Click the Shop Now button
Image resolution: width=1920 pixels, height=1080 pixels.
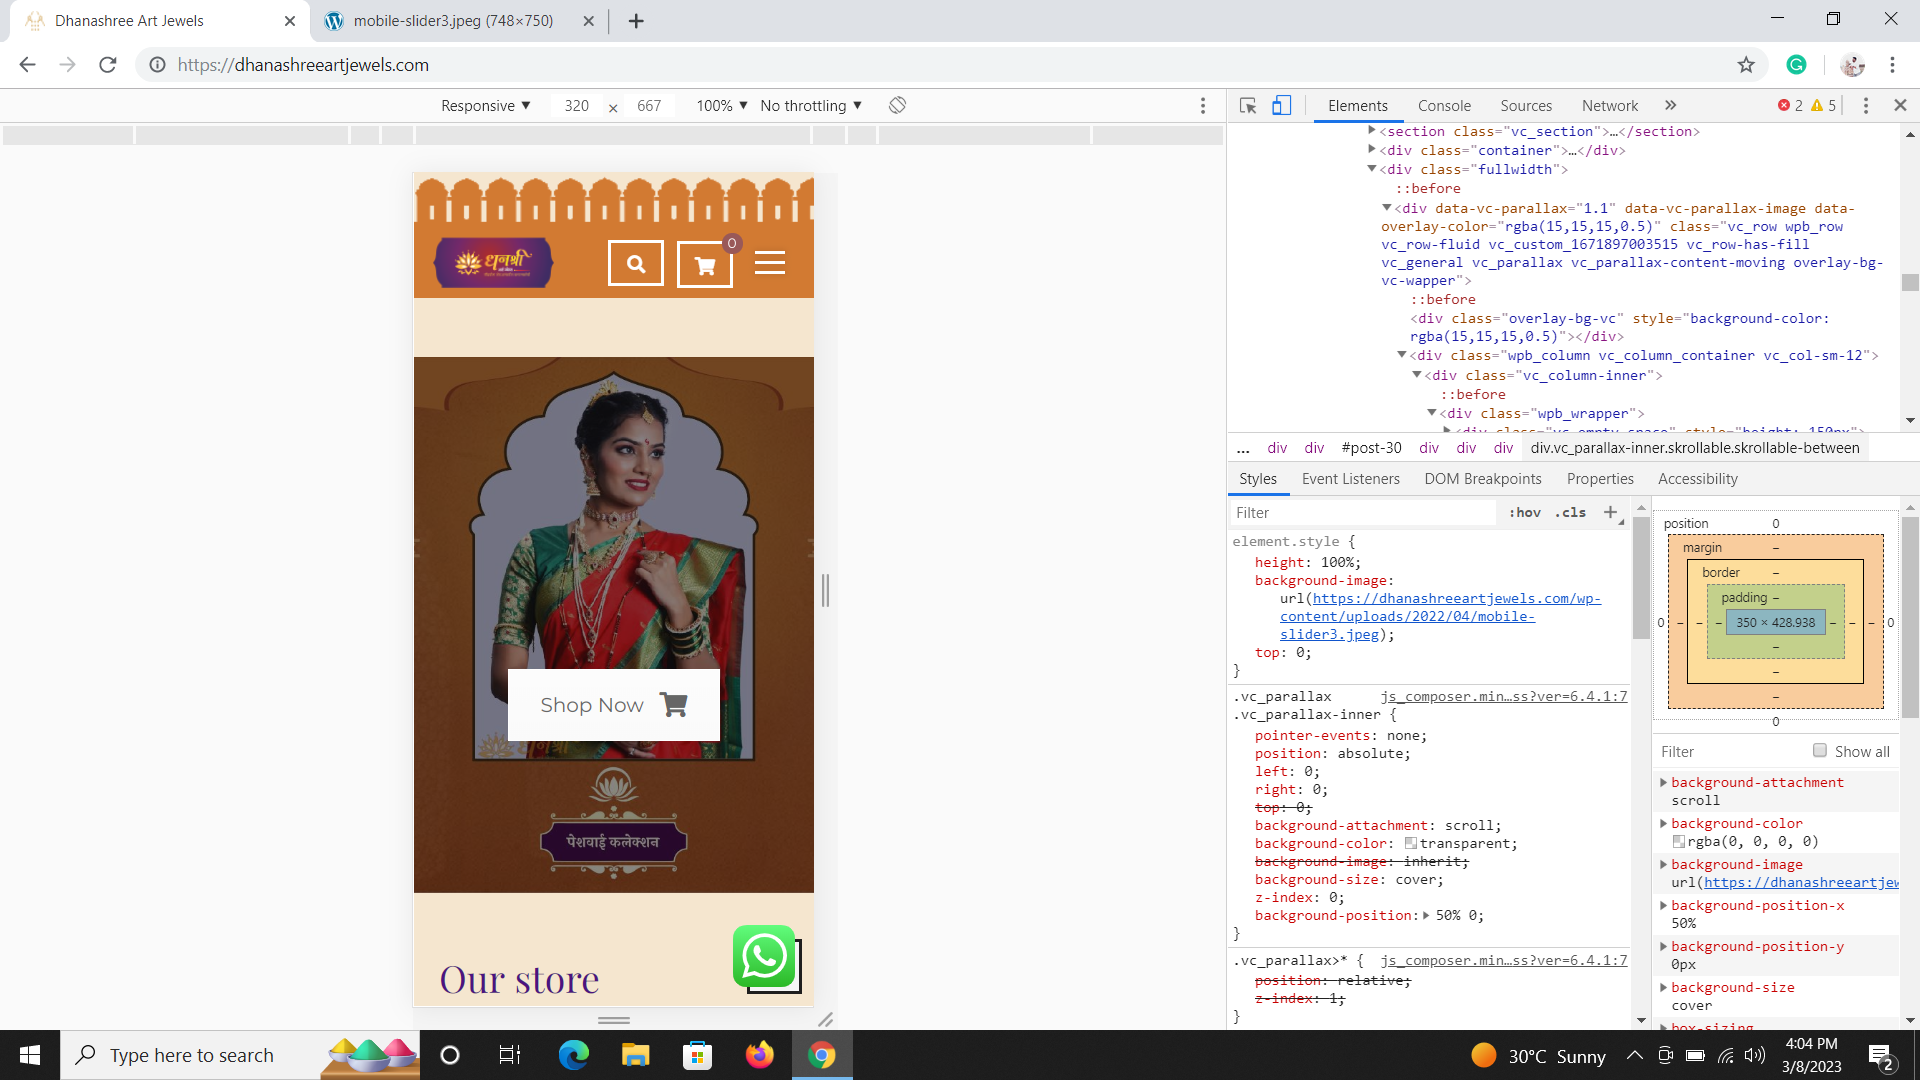coord(613,705)
